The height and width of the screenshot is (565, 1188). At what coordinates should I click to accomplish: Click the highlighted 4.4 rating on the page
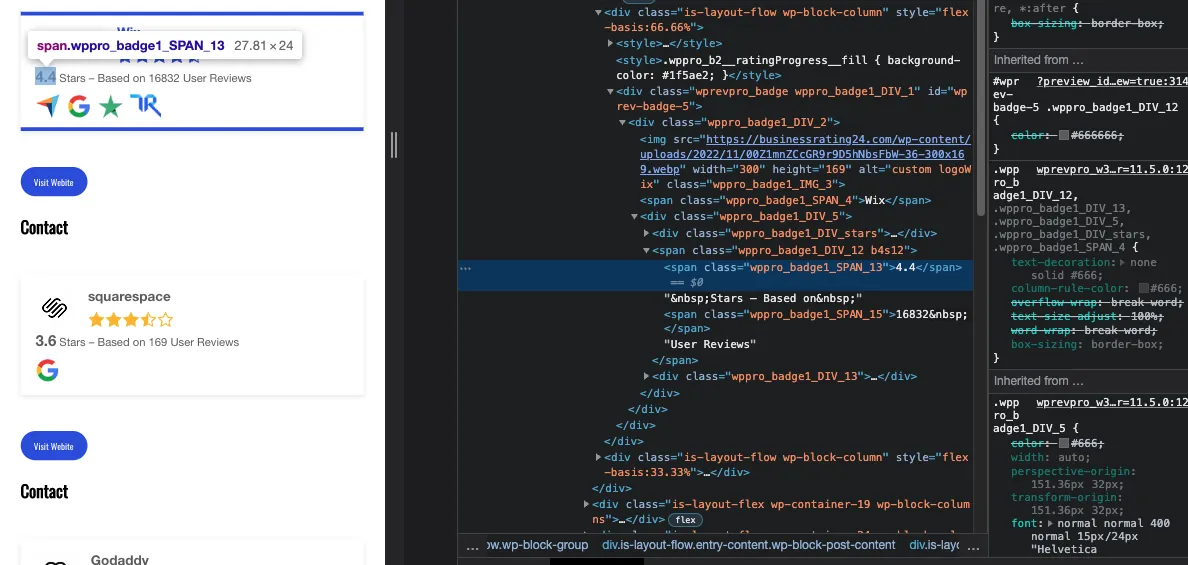click(x=45, y=76)
